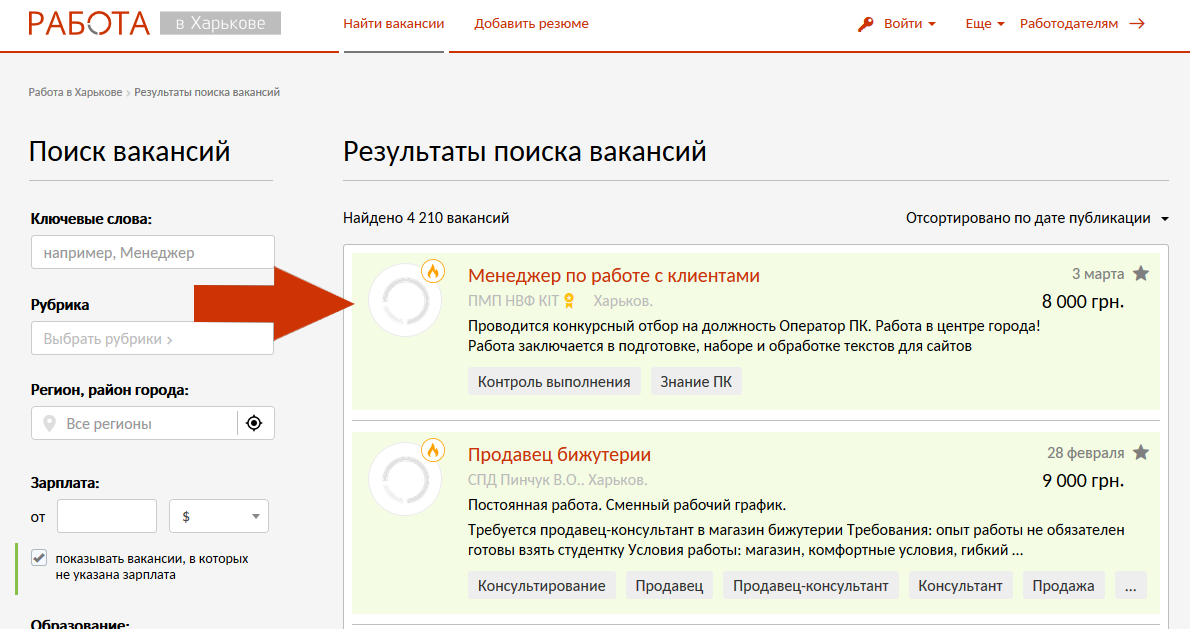The width and height of the screenshot is (1190, 629).
Task: Click the geolocation target icon in region field
Action: coord(255,423)
